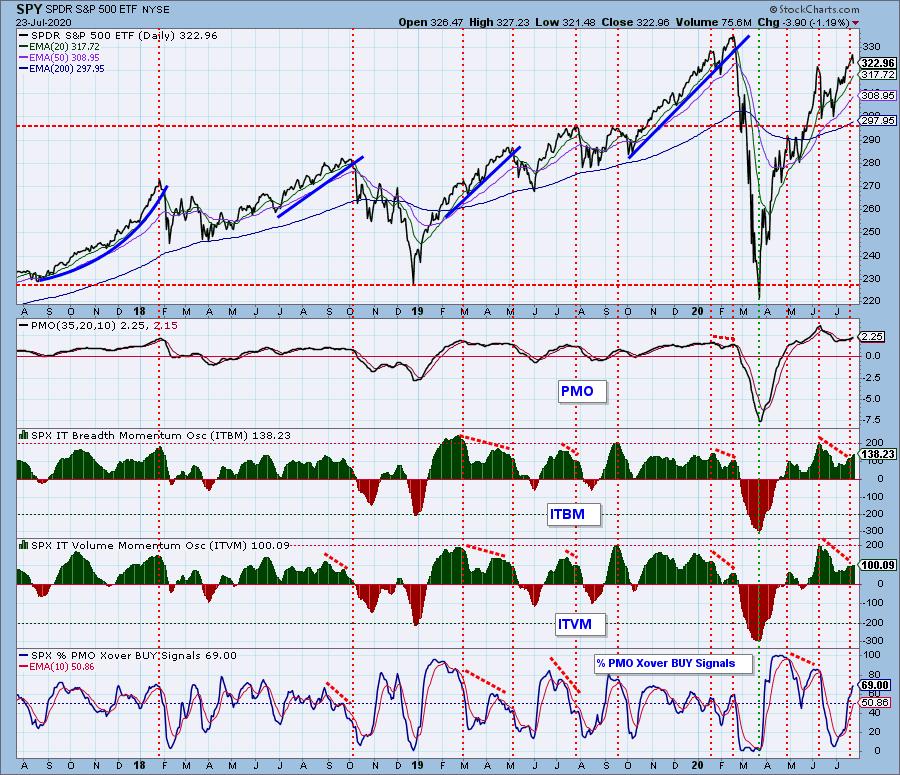The height and width of the screenshot is (775, 900).
Task: Click the 'SPX IT Volume Momentum Osc (ITVM) 100.09' title
Action: point(160,545)
